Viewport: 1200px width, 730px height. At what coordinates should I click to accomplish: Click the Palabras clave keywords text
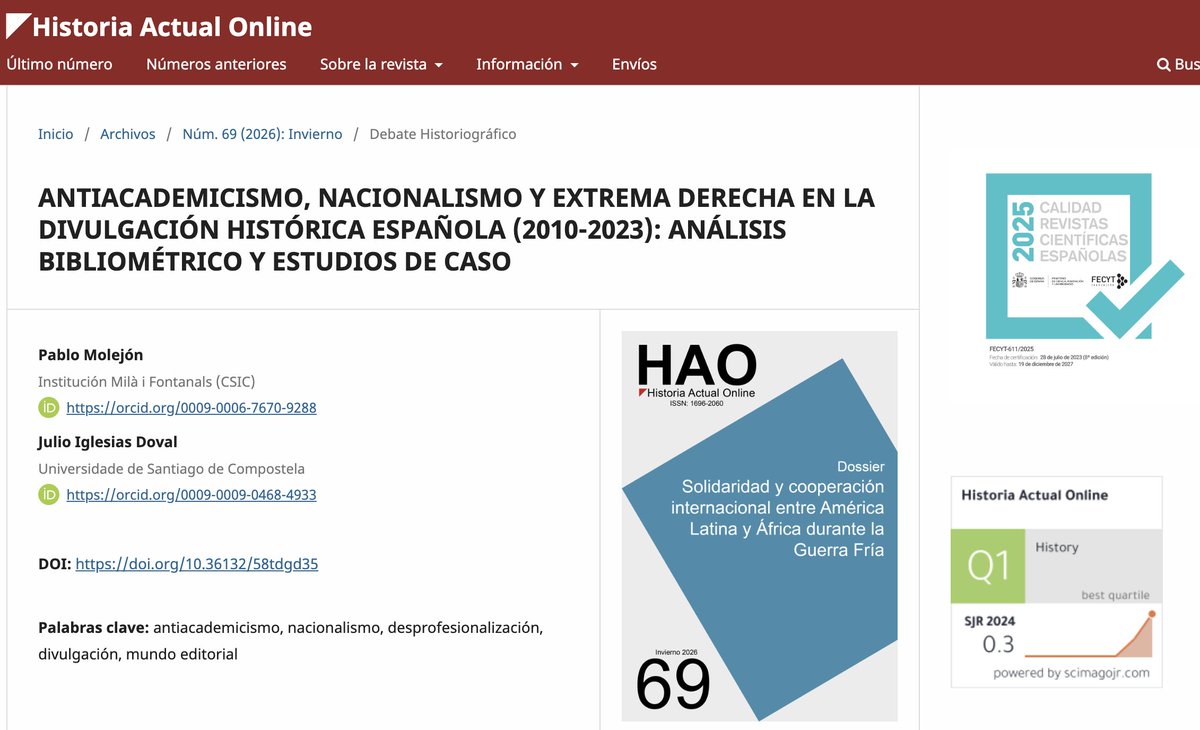coord(291,641)
